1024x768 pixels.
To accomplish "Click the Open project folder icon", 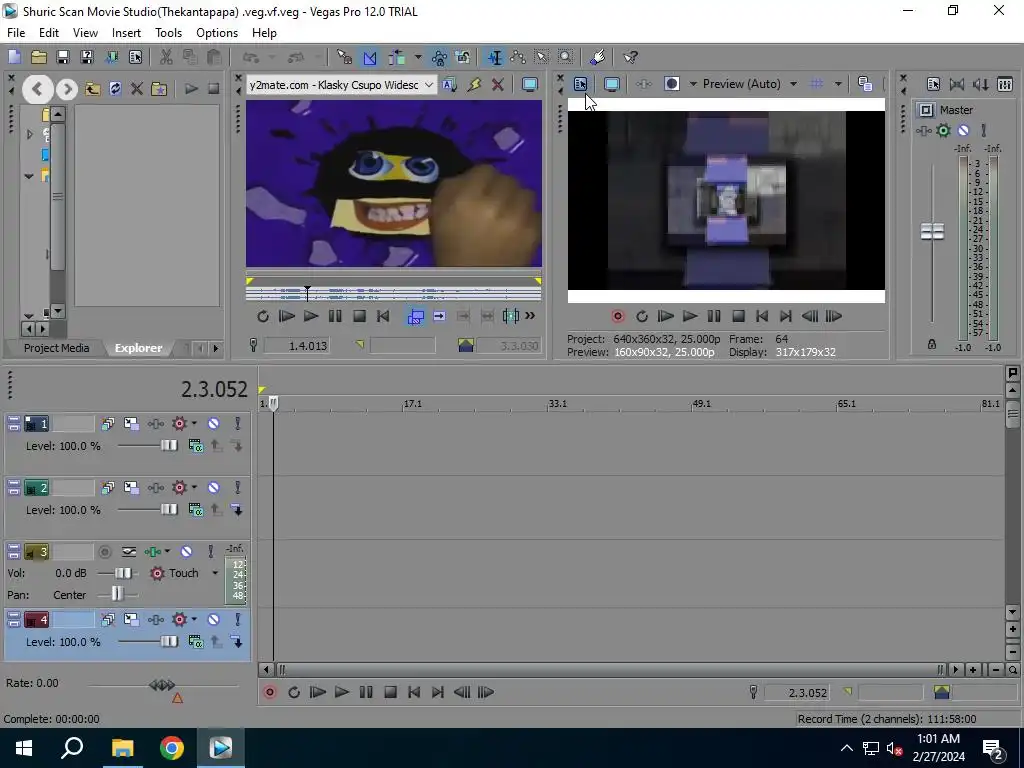I will tap(39, 57).
